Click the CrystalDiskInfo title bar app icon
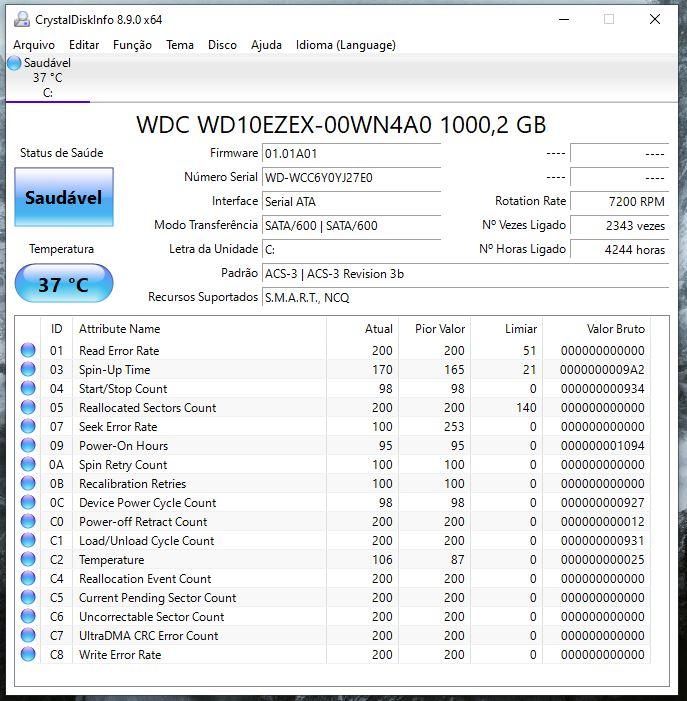This screenshot has height=701, width=687. coord(21,19)
